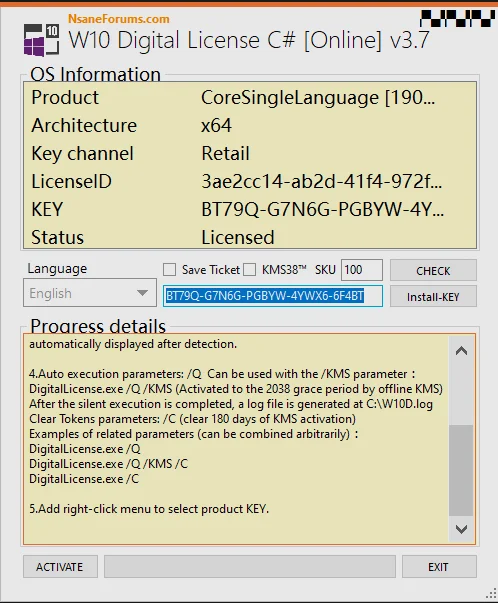The image size is (498, 603).
Task: Click the Install-KEY button
Action: pos(433,296)
